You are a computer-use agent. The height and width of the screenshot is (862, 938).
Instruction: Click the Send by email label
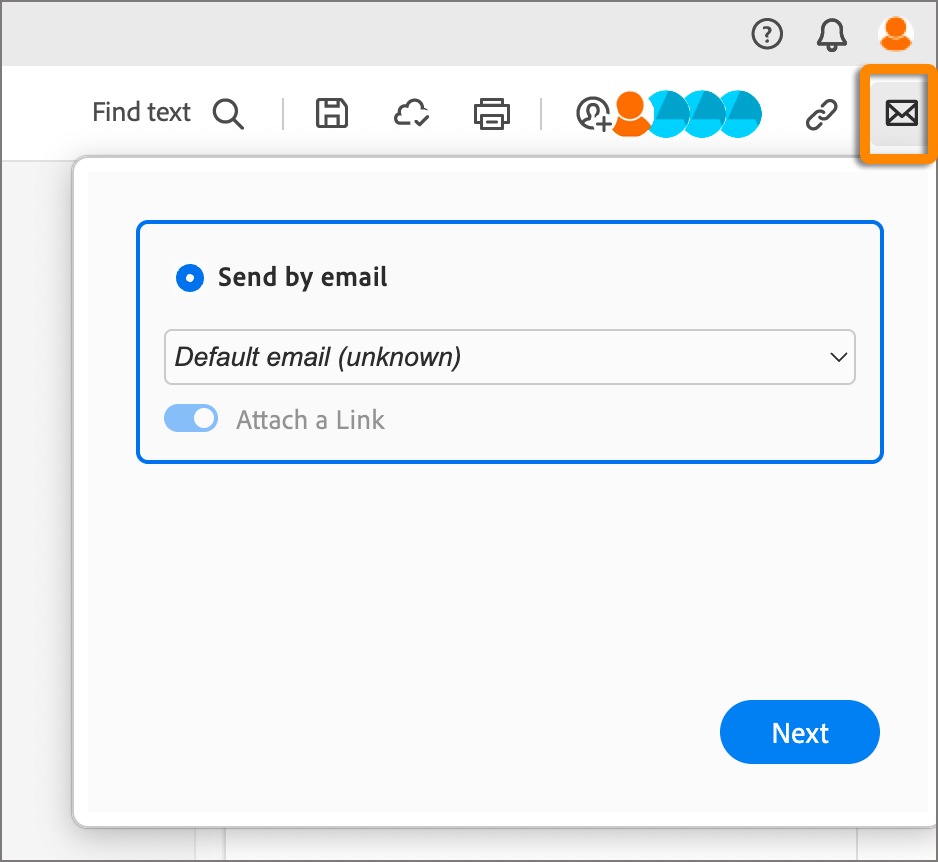302,278
